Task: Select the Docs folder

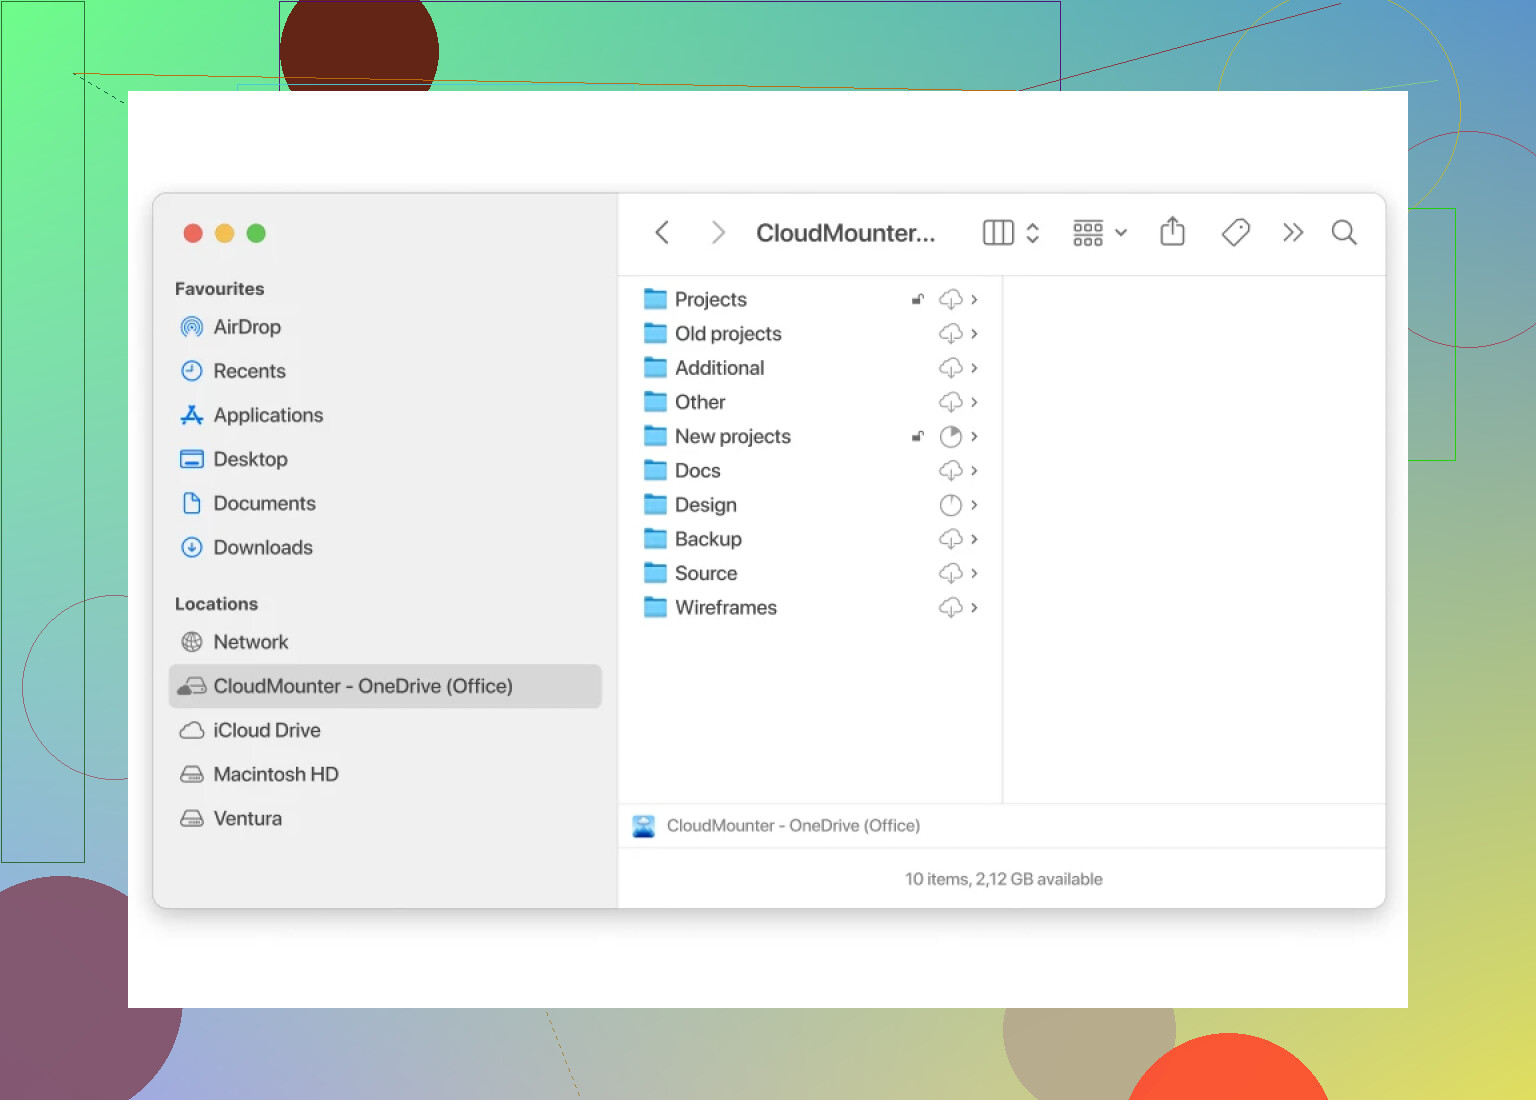Action: tap(810, 470)
